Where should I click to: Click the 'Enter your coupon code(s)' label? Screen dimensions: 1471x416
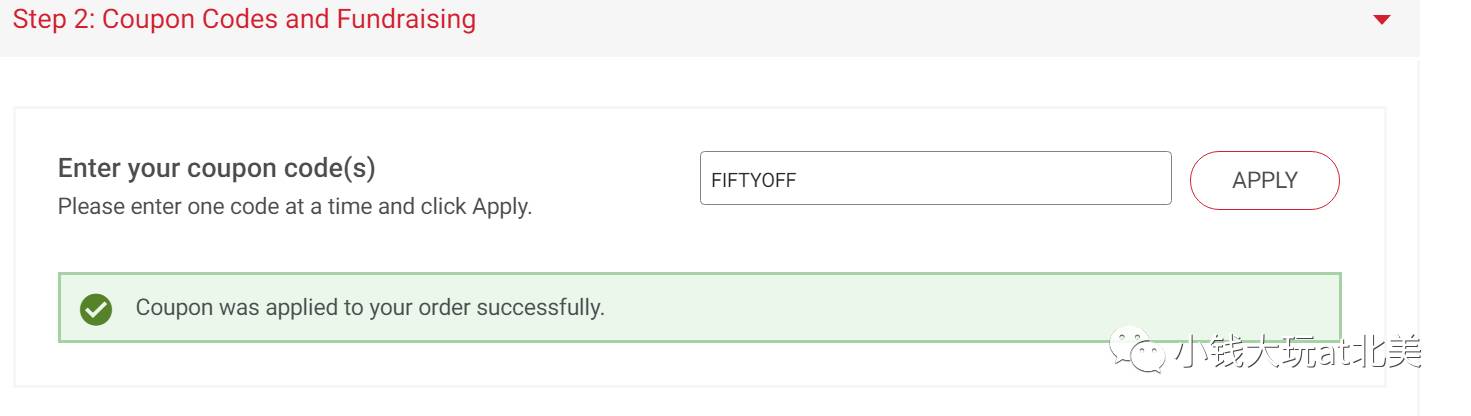[217, 168]
